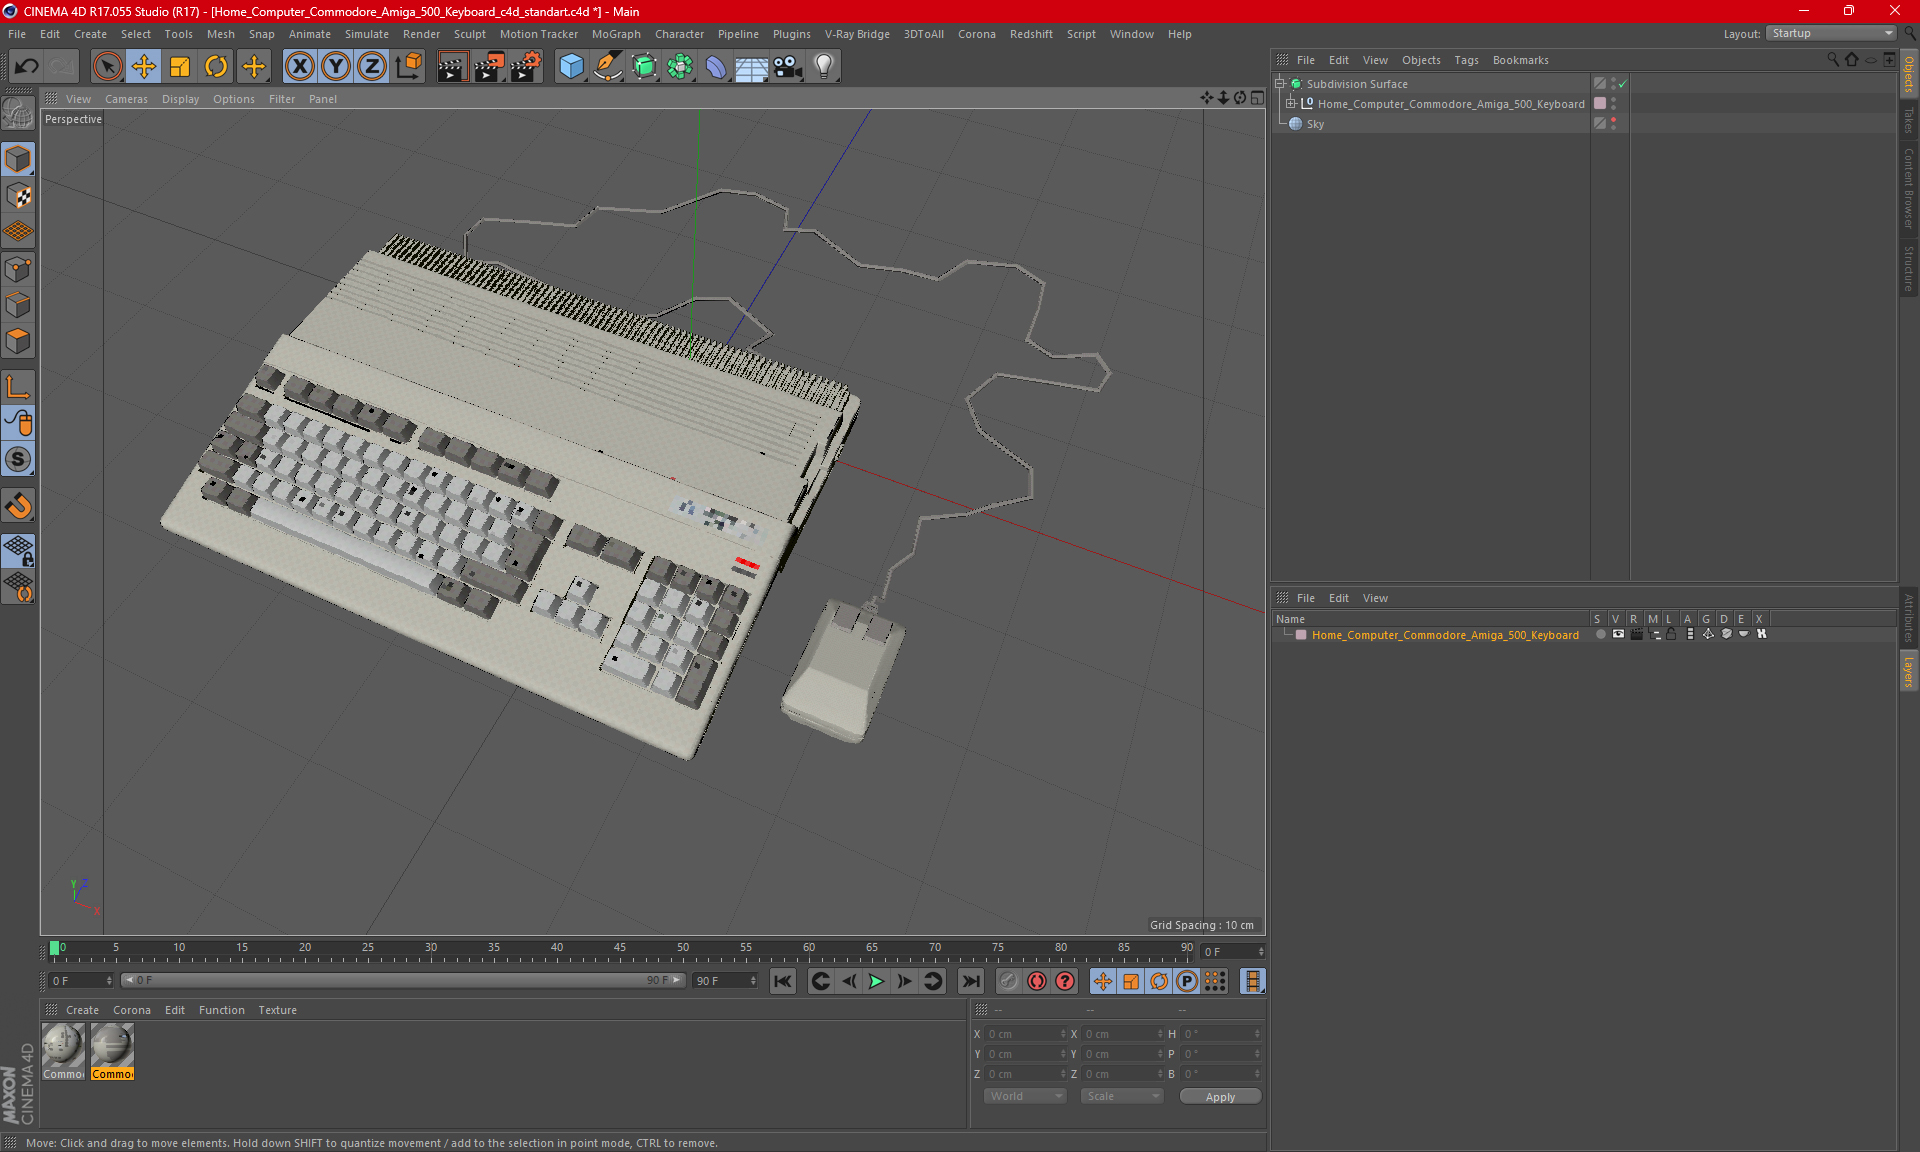Open viewport Display menu
The height and width of the screenshot is (1152, 1920).
(x=180, y=99)
